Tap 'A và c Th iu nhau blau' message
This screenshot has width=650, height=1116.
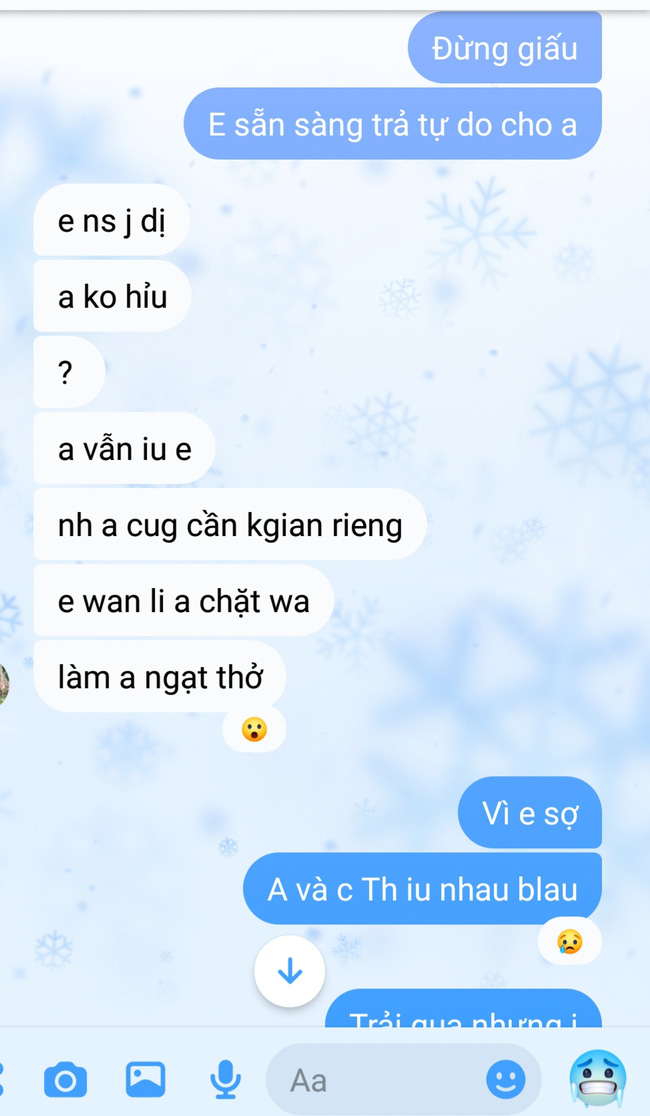tap(423, 889)
